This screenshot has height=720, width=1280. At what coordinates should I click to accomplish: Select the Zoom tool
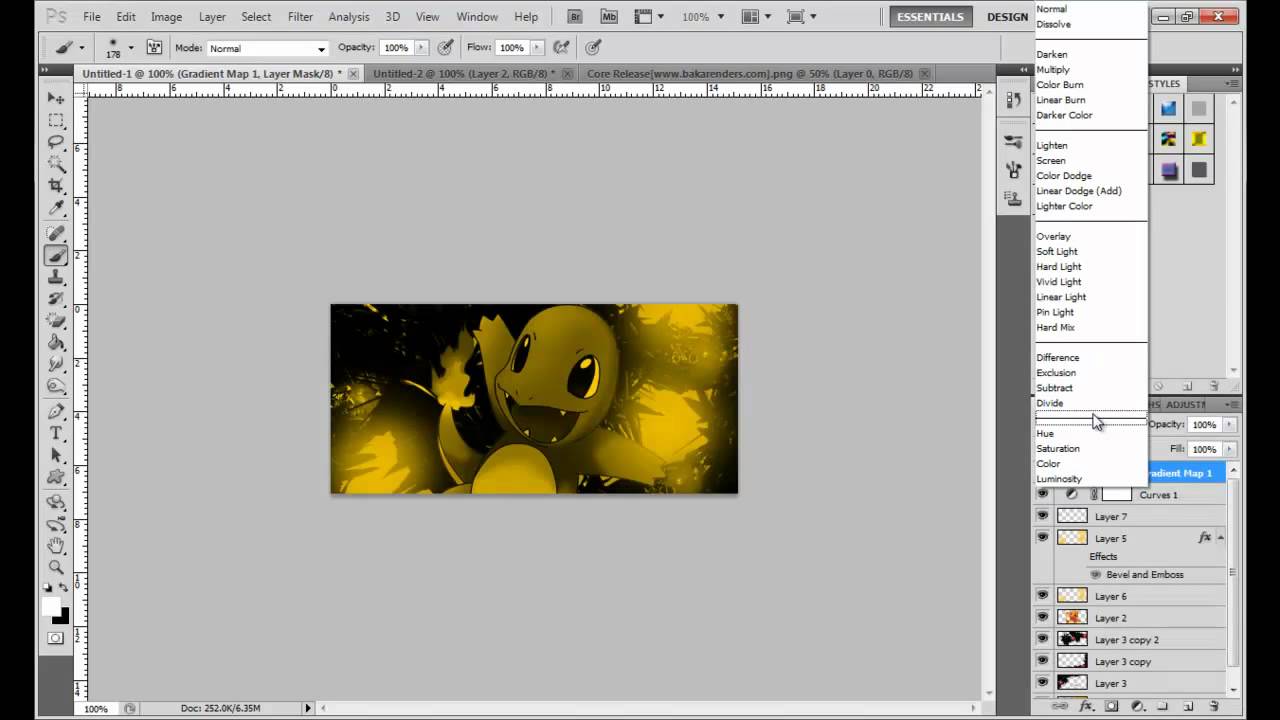[x=56, y=567]
